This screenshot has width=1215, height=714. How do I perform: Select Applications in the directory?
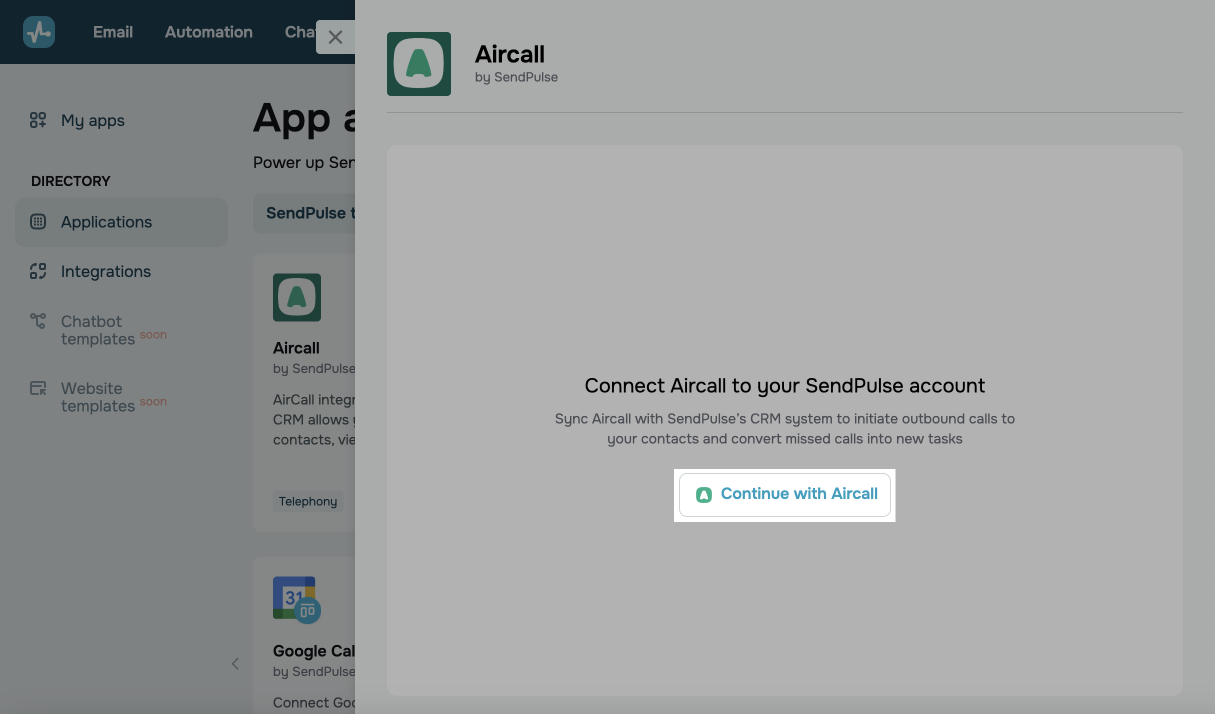[x=107, y=222]
